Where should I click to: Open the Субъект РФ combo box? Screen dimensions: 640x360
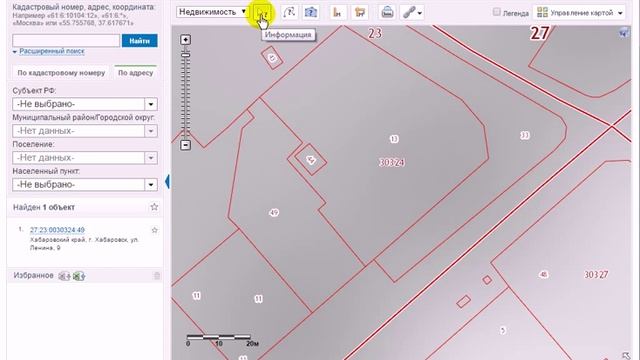tap(85, 104)
